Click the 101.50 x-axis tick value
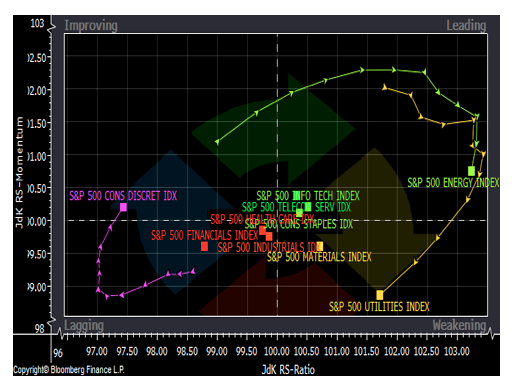The width and height of the screenshot is (516, 392). point(367,351)
